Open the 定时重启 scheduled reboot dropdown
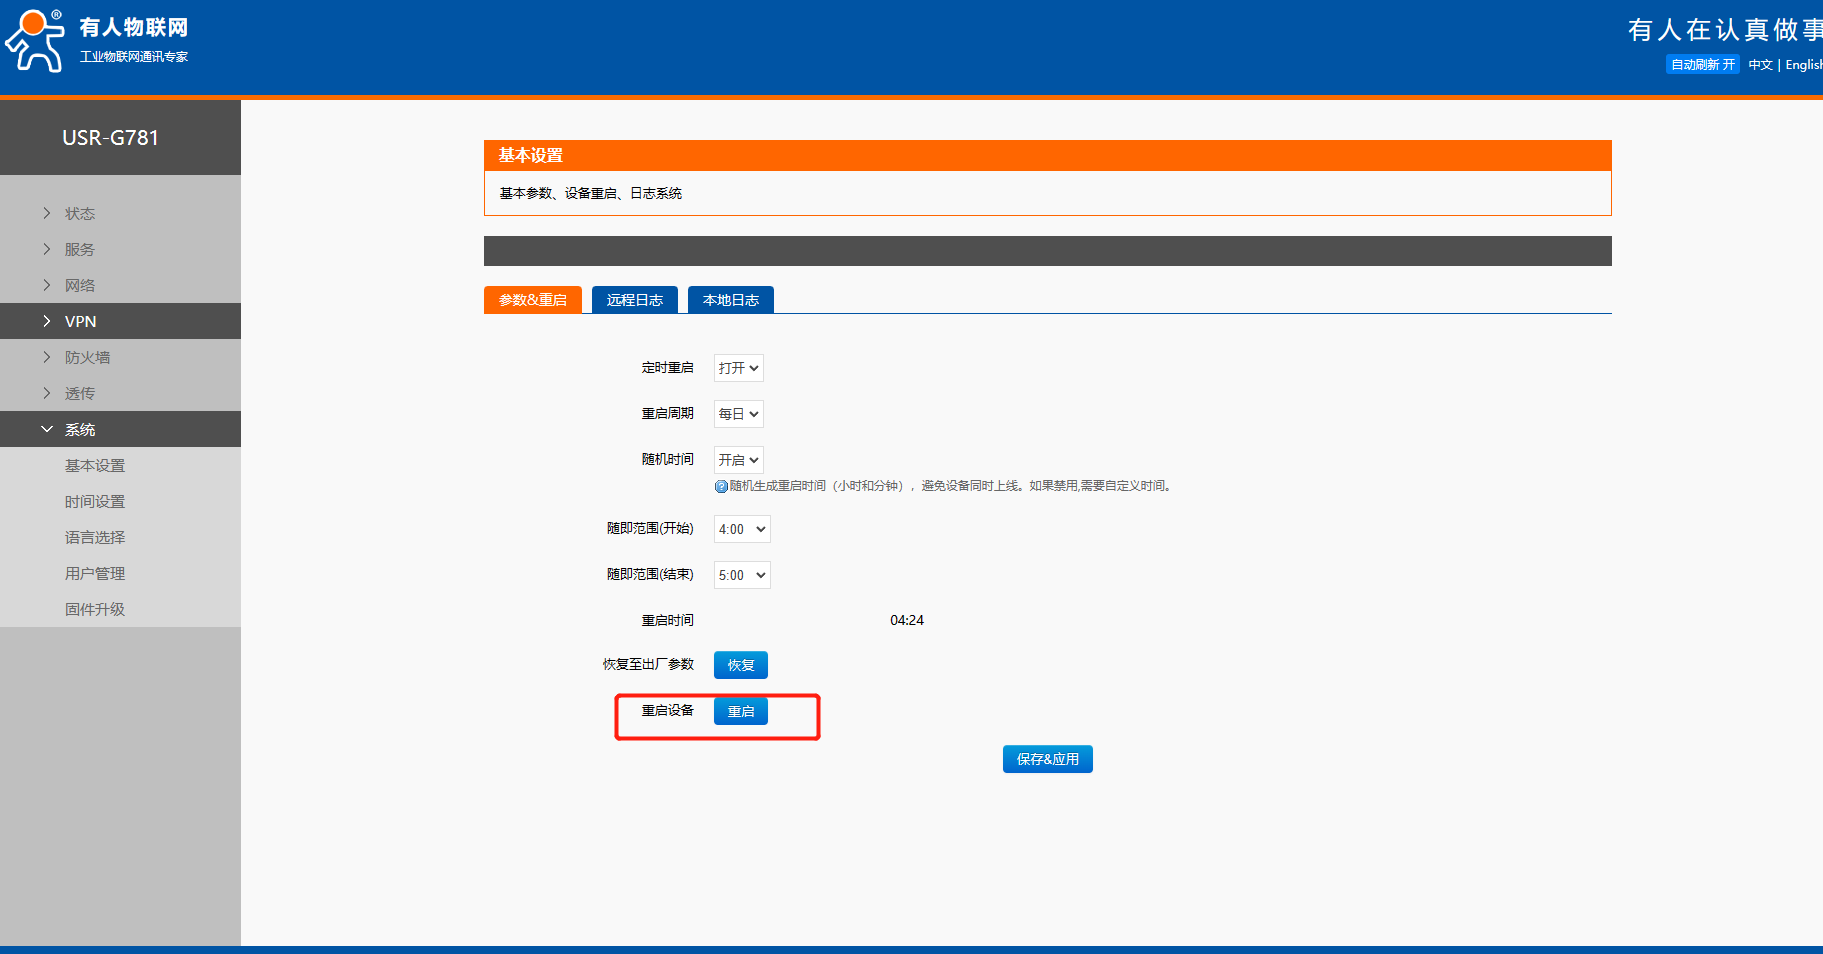This screenshot has height=954, width=1823. 738,368
